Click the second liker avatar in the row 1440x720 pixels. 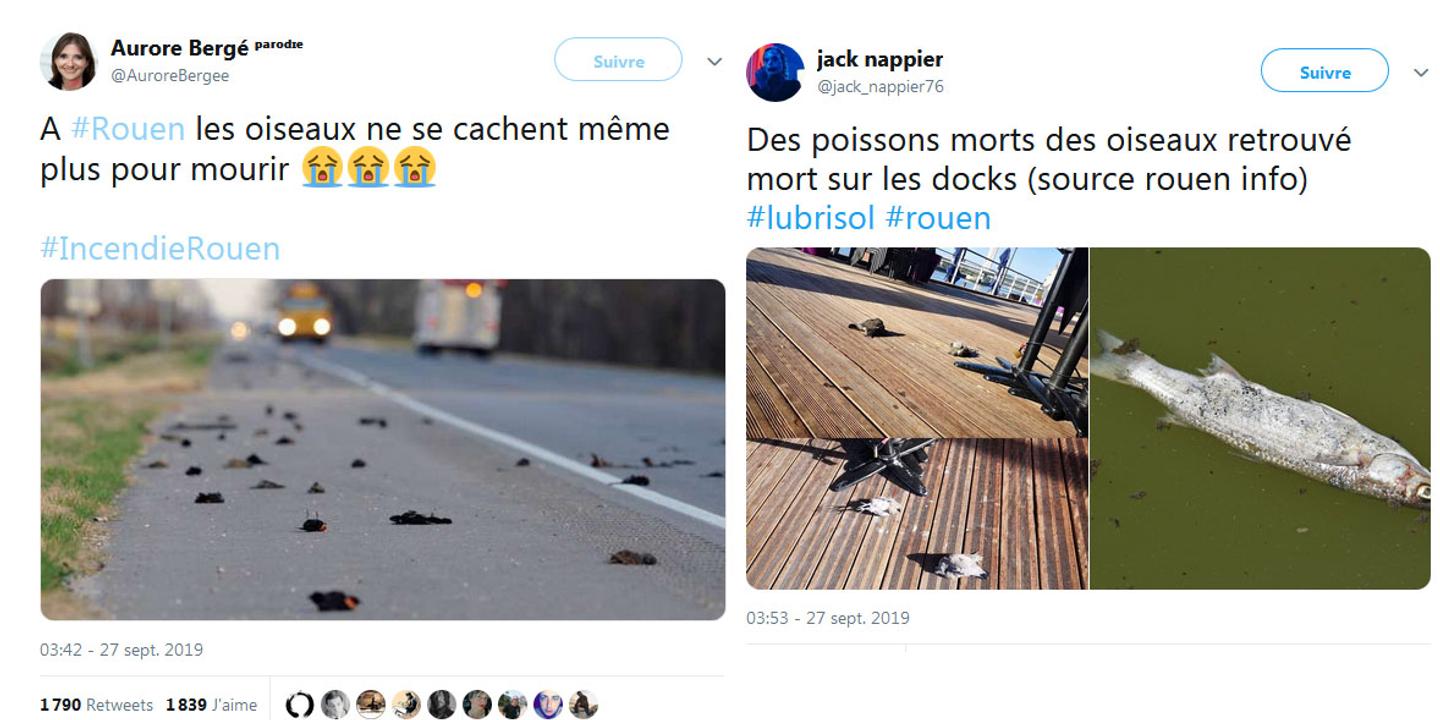tap(335, 705)
